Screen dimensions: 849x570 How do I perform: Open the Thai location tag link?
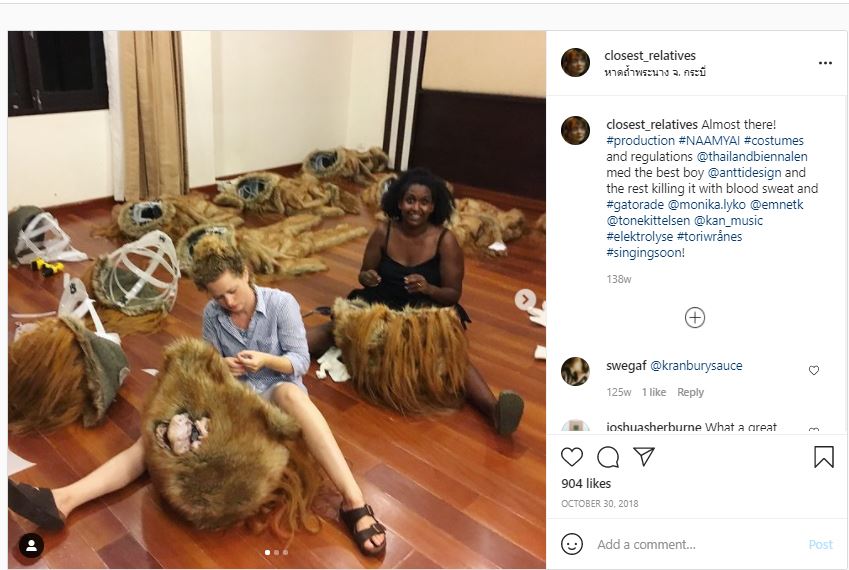[656, 73]
